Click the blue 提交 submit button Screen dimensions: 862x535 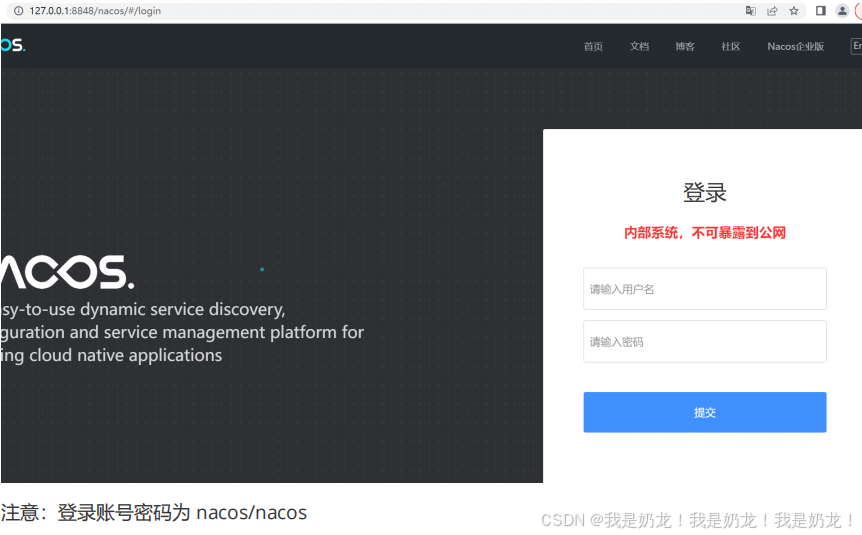point(705,412)
